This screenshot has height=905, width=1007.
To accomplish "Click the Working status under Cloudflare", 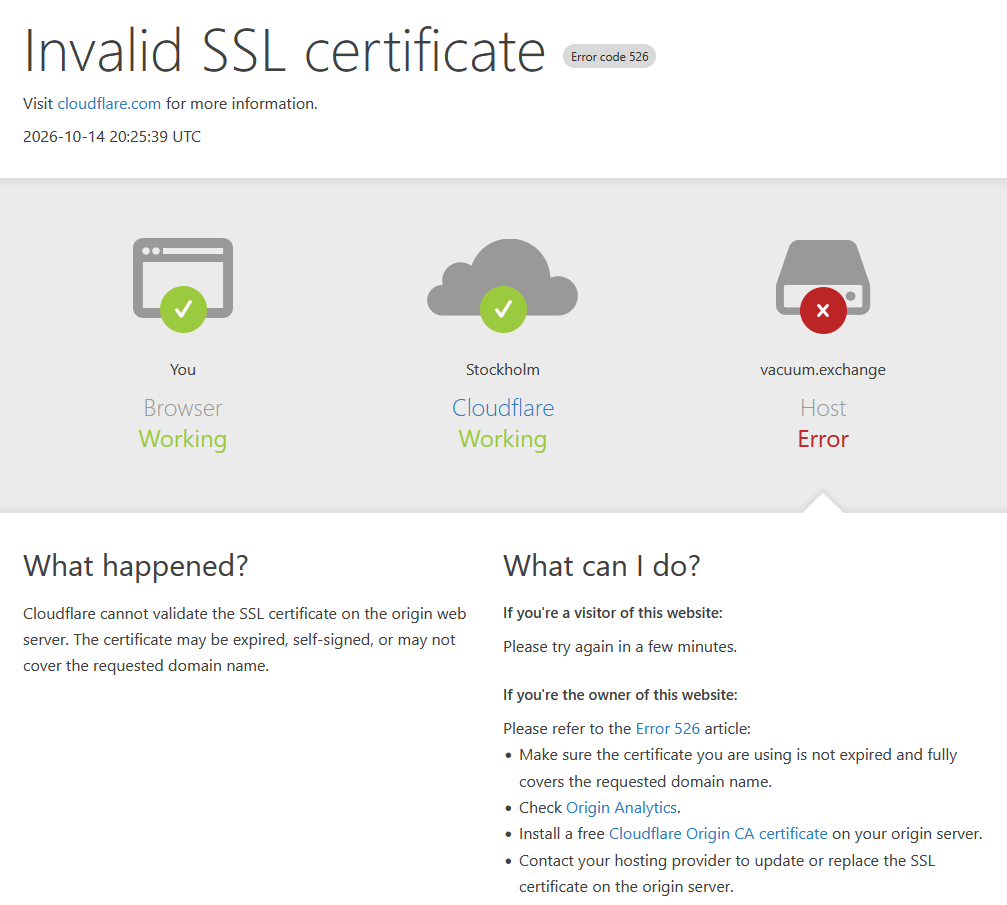I will point(503,439).
